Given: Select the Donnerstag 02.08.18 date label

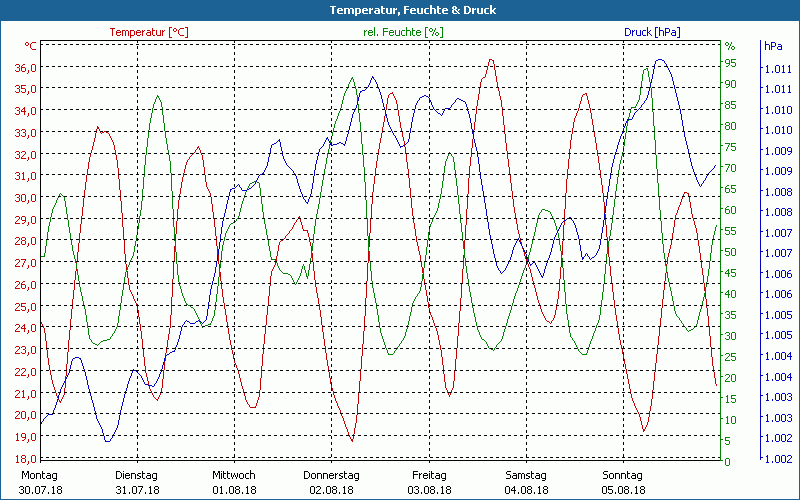Looking at the screenshot, I should (x=331, y=482).
